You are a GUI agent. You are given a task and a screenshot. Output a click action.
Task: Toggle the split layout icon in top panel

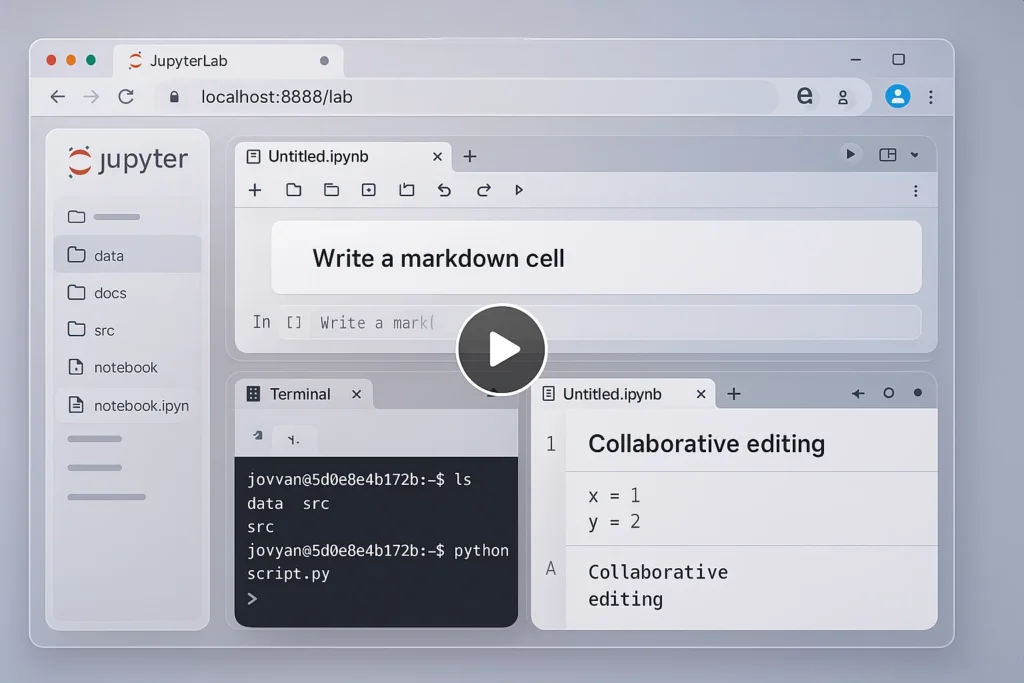coord(887,155)
